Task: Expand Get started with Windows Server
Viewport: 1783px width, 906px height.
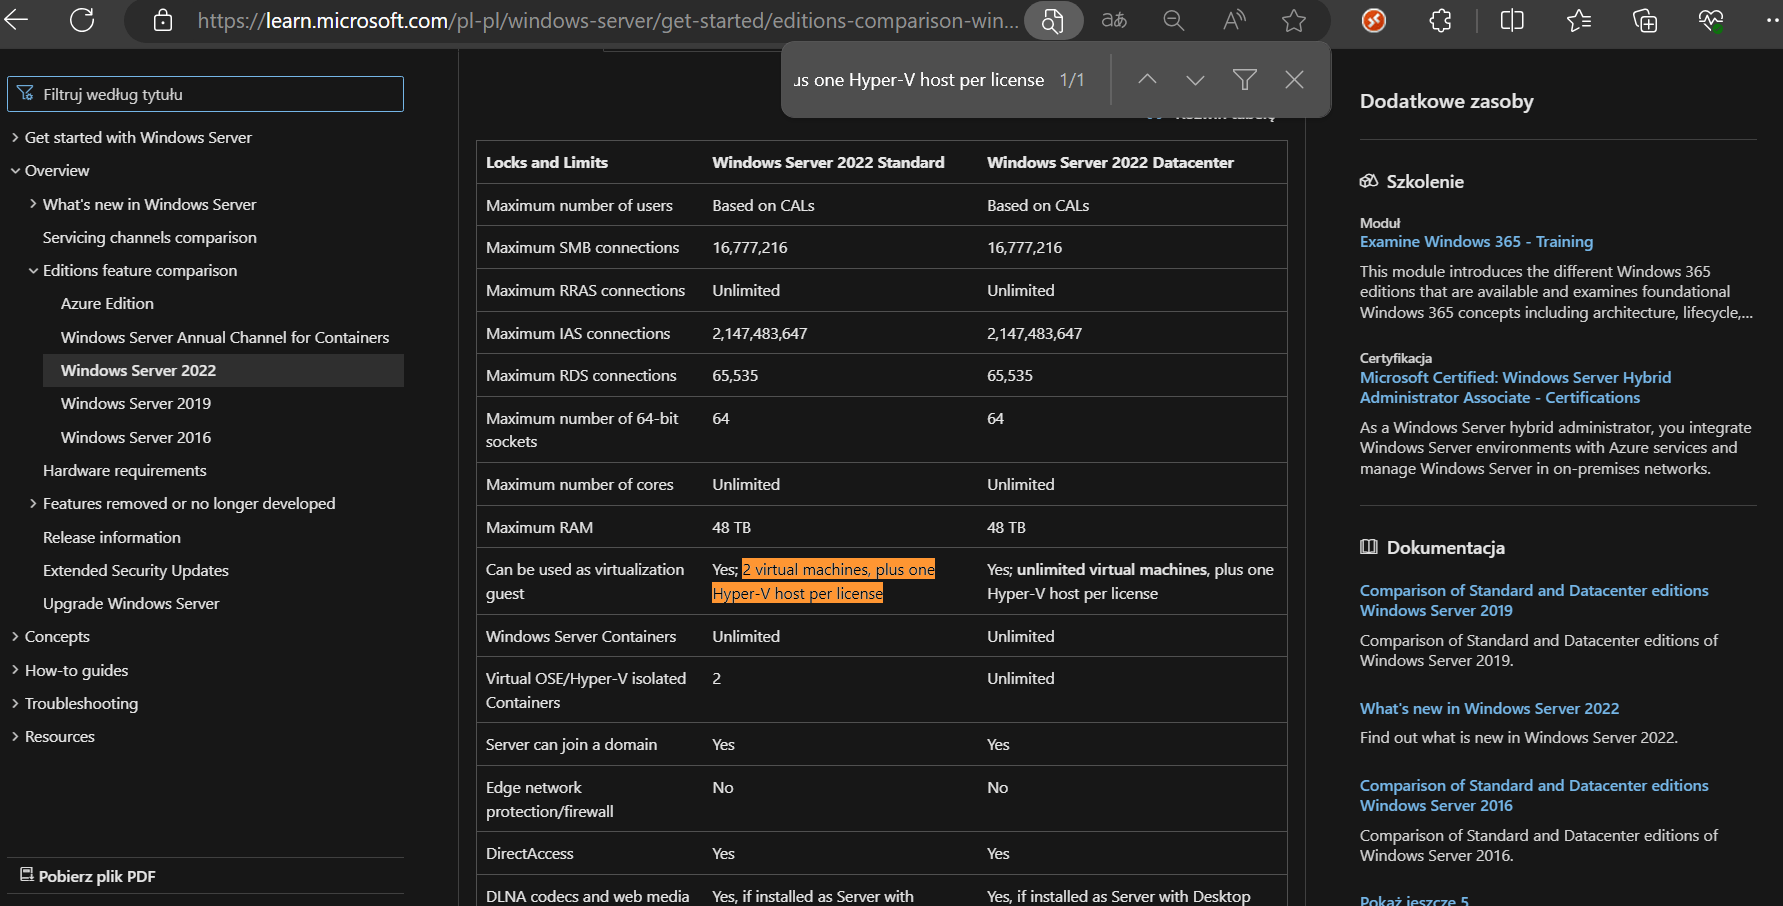Action: [15, 138]
